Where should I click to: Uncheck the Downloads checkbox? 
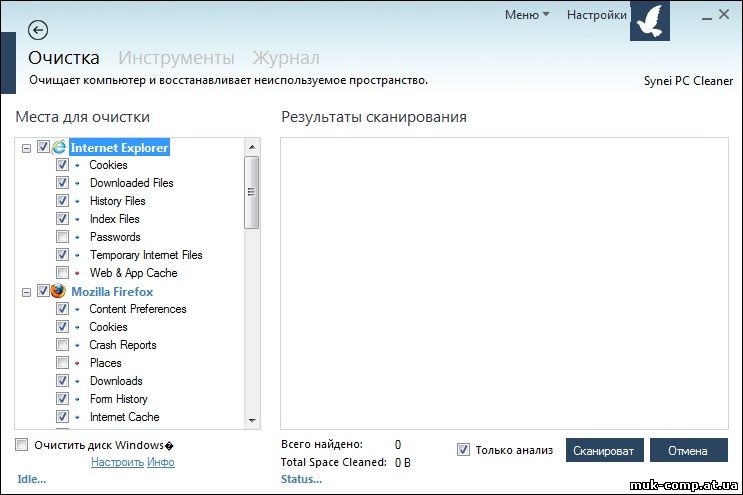(62, 380)
